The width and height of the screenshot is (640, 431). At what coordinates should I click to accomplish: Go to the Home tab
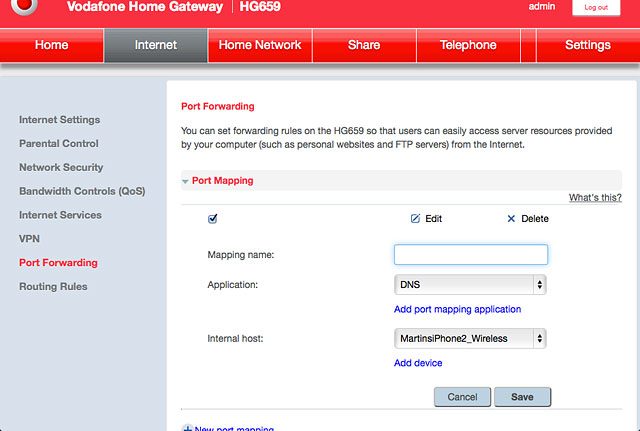click(51, 45)
